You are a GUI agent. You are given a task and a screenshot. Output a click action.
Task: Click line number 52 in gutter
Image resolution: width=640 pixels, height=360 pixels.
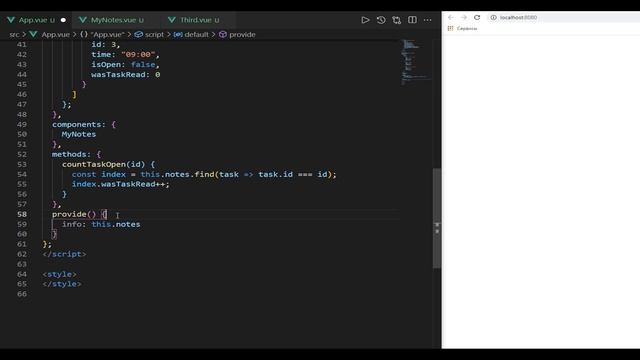point(22,154)
